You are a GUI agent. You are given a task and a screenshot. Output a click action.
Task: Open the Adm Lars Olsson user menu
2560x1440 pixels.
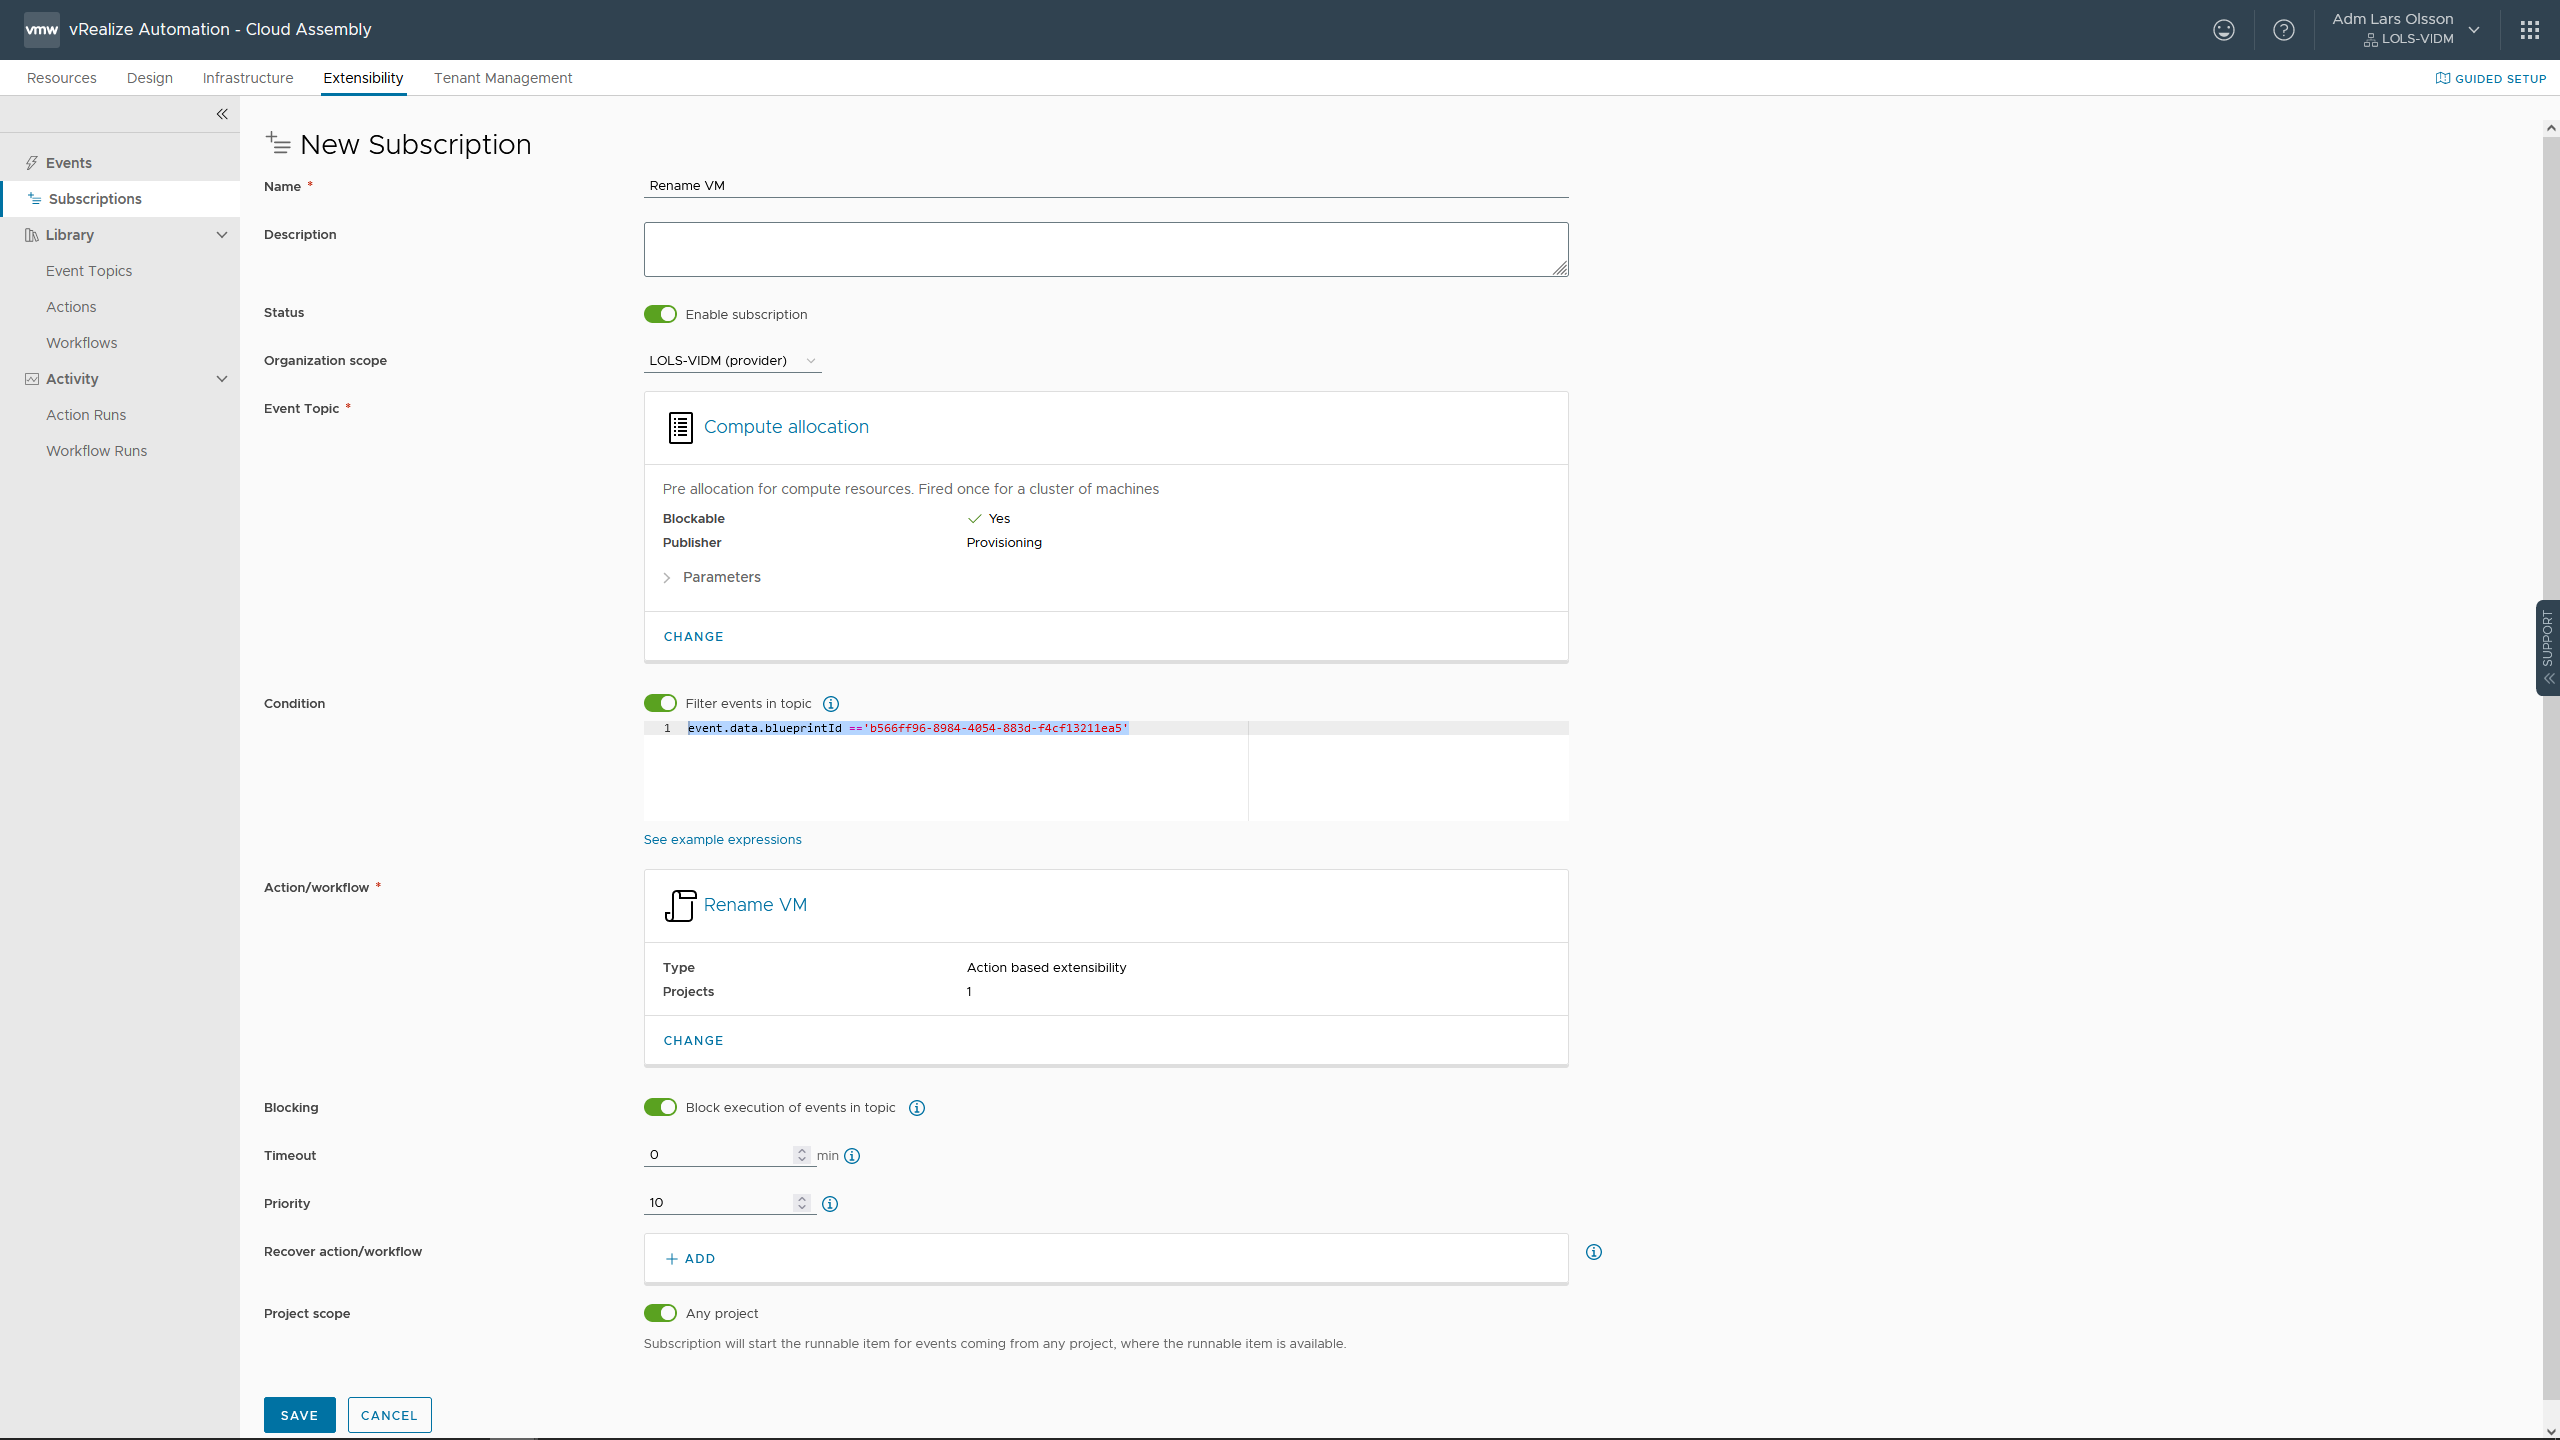coord(2406,30)
